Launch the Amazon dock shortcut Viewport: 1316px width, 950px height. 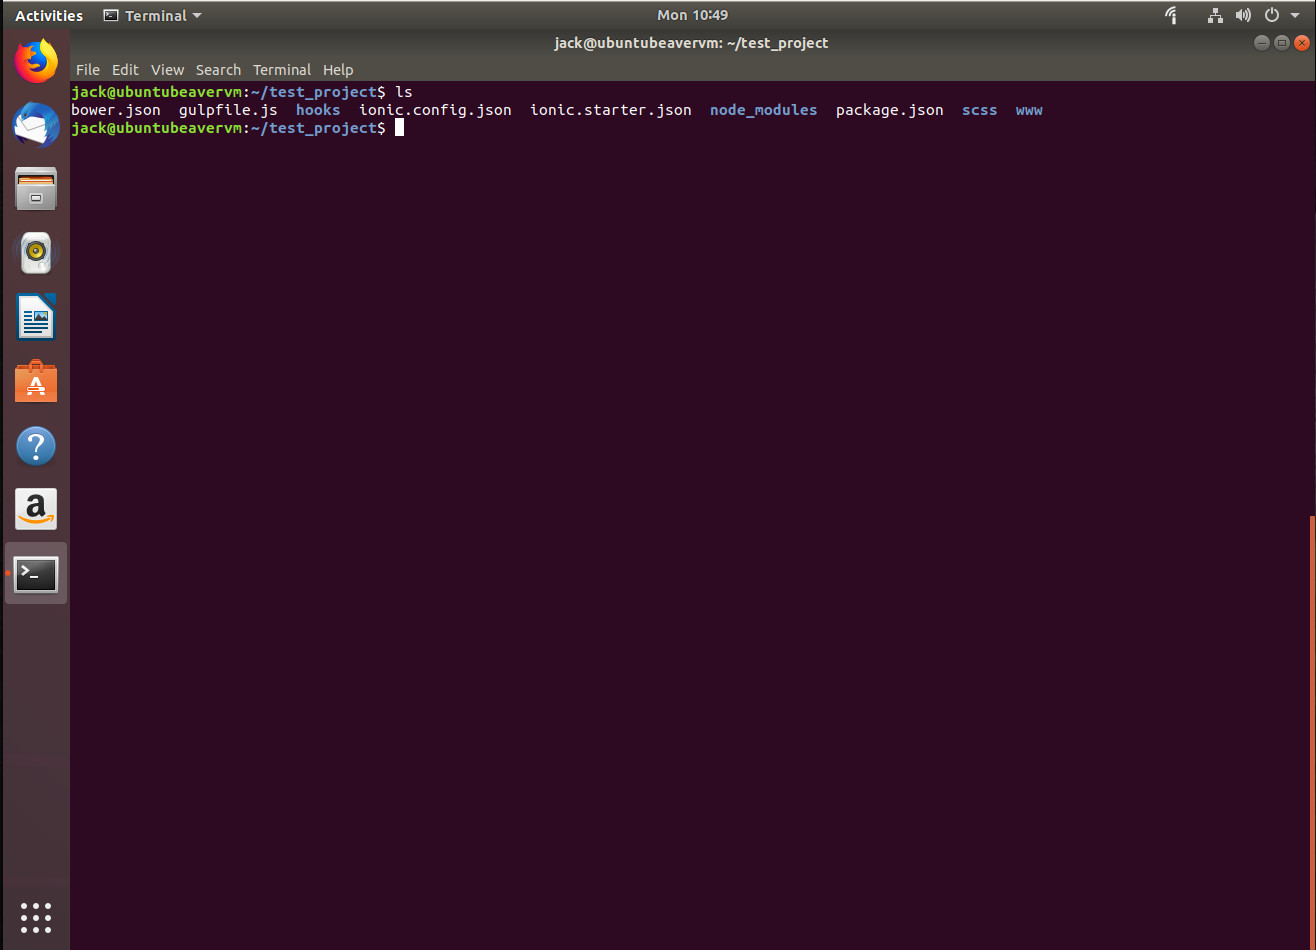pyautogui.click(x=36, y=509)
